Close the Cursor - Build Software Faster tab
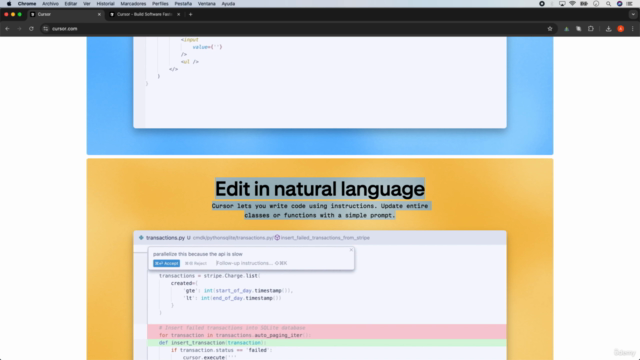640x360 pixels. click(x=178, y=14)
